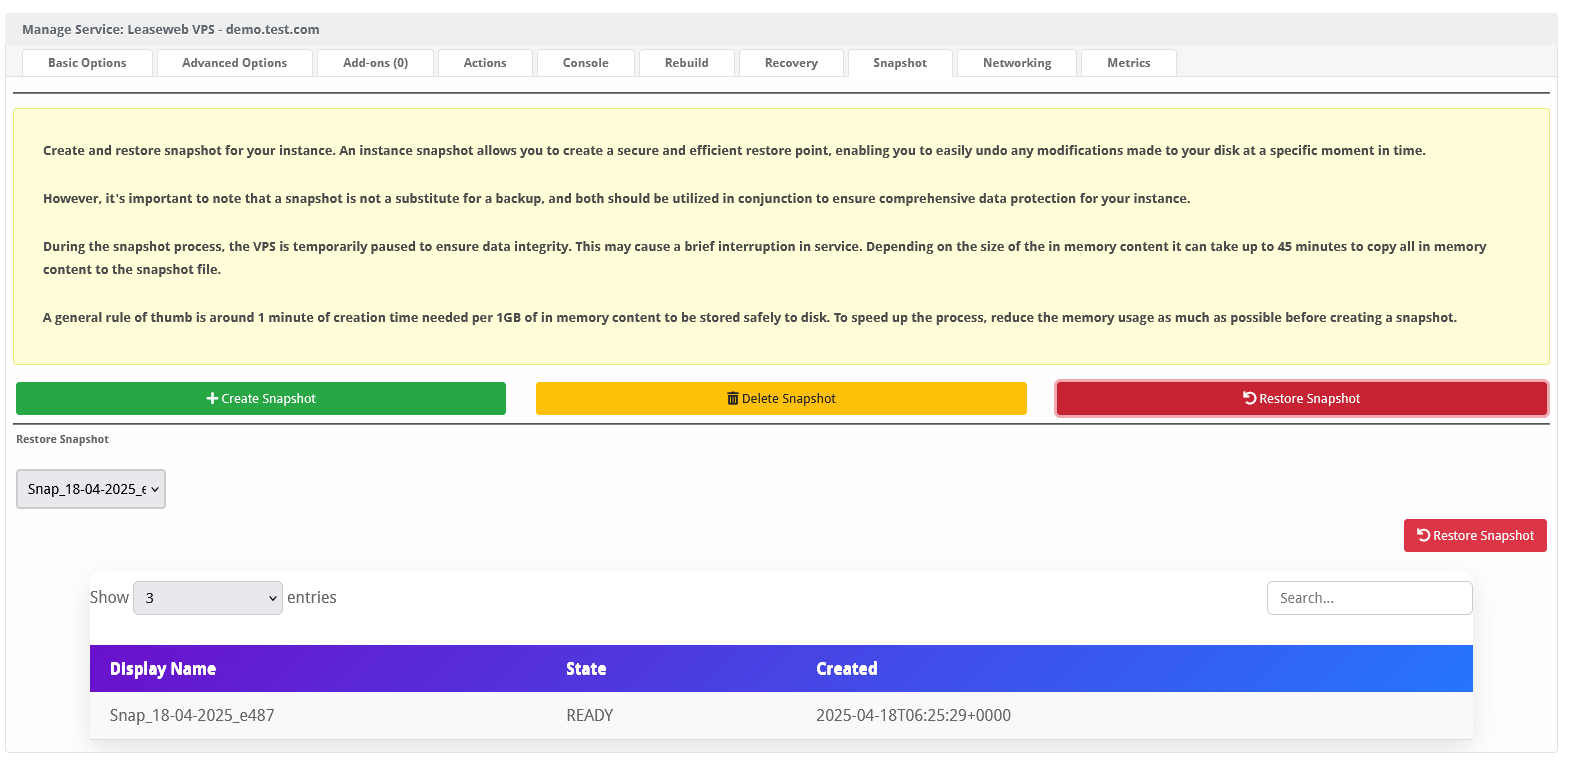The height and width of the screenshot is (762, 1576).
Task: Click the green Create Snapshot button
Action: (x=261, y=398)
